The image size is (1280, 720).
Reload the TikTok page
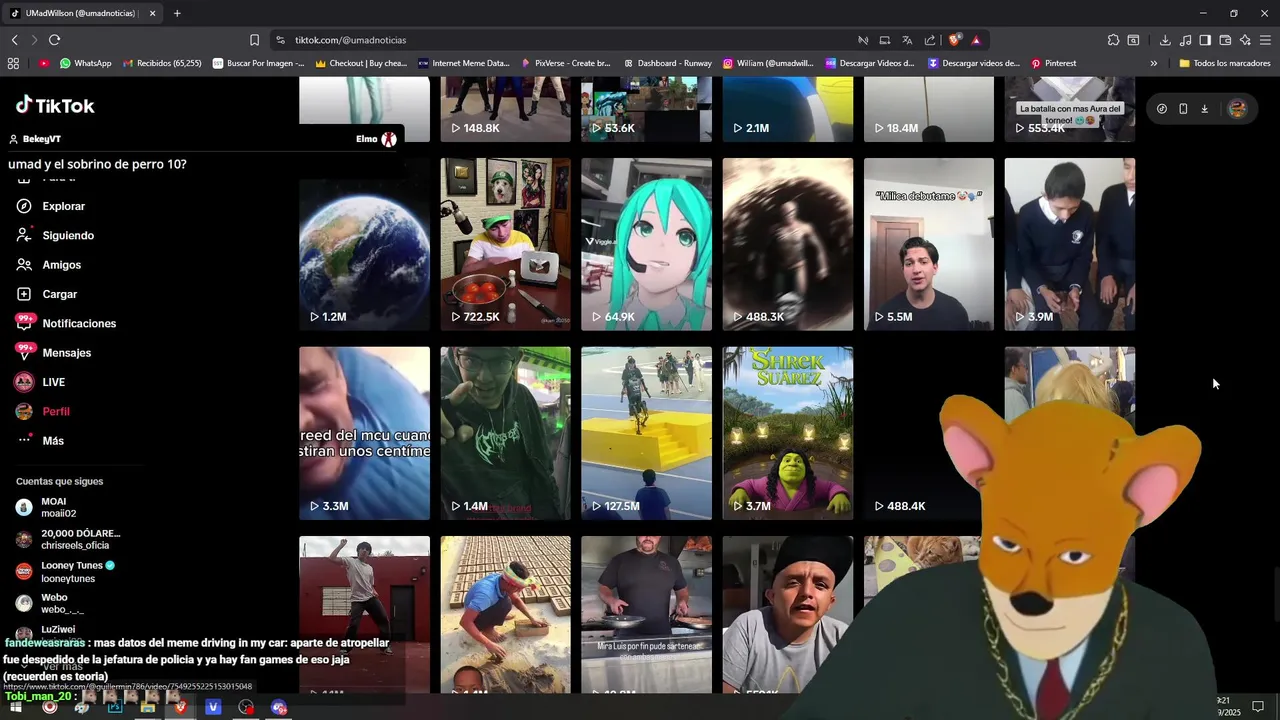[x=54, y=40]
